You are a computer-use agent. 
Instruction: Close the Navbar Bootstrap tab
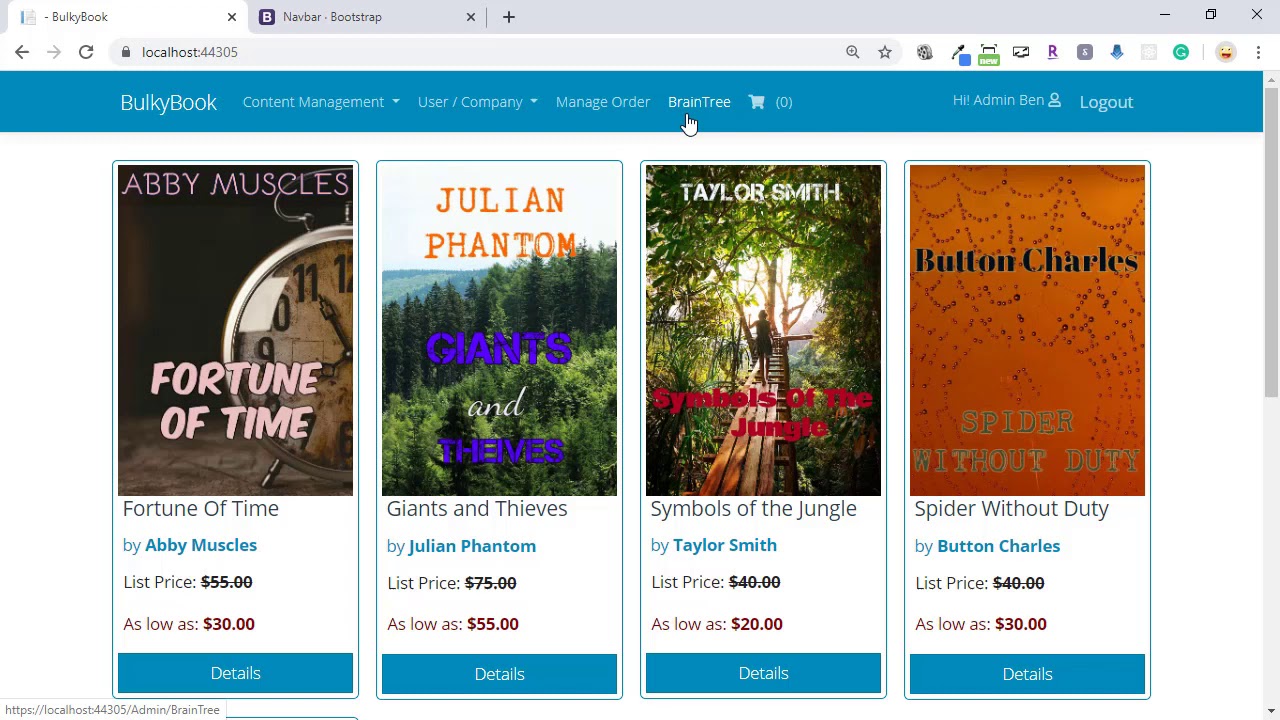pos(471,17)
